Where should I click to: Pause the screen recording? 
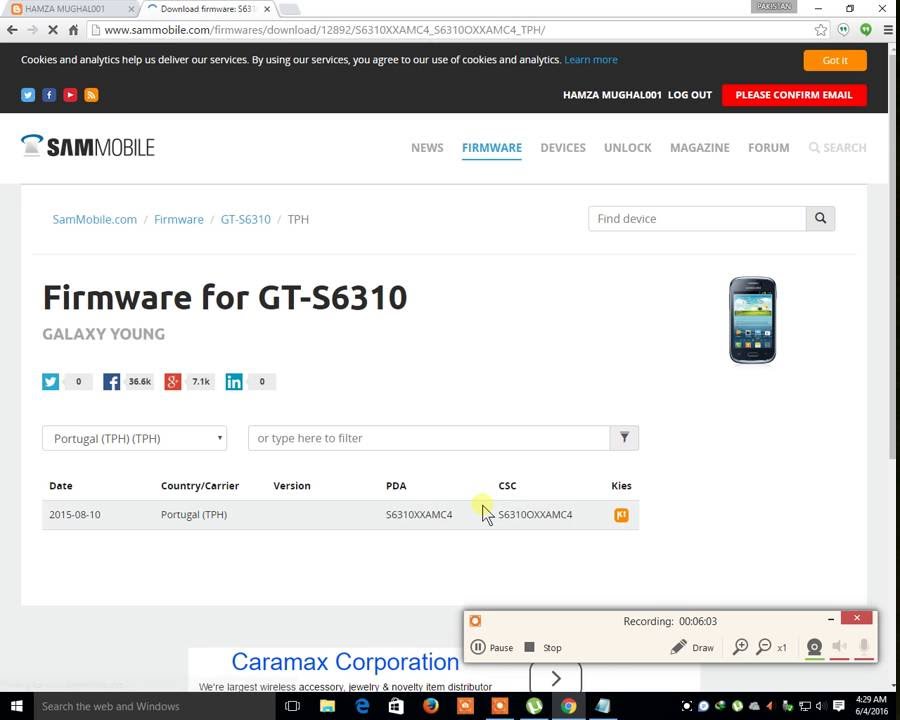(492, 647)
